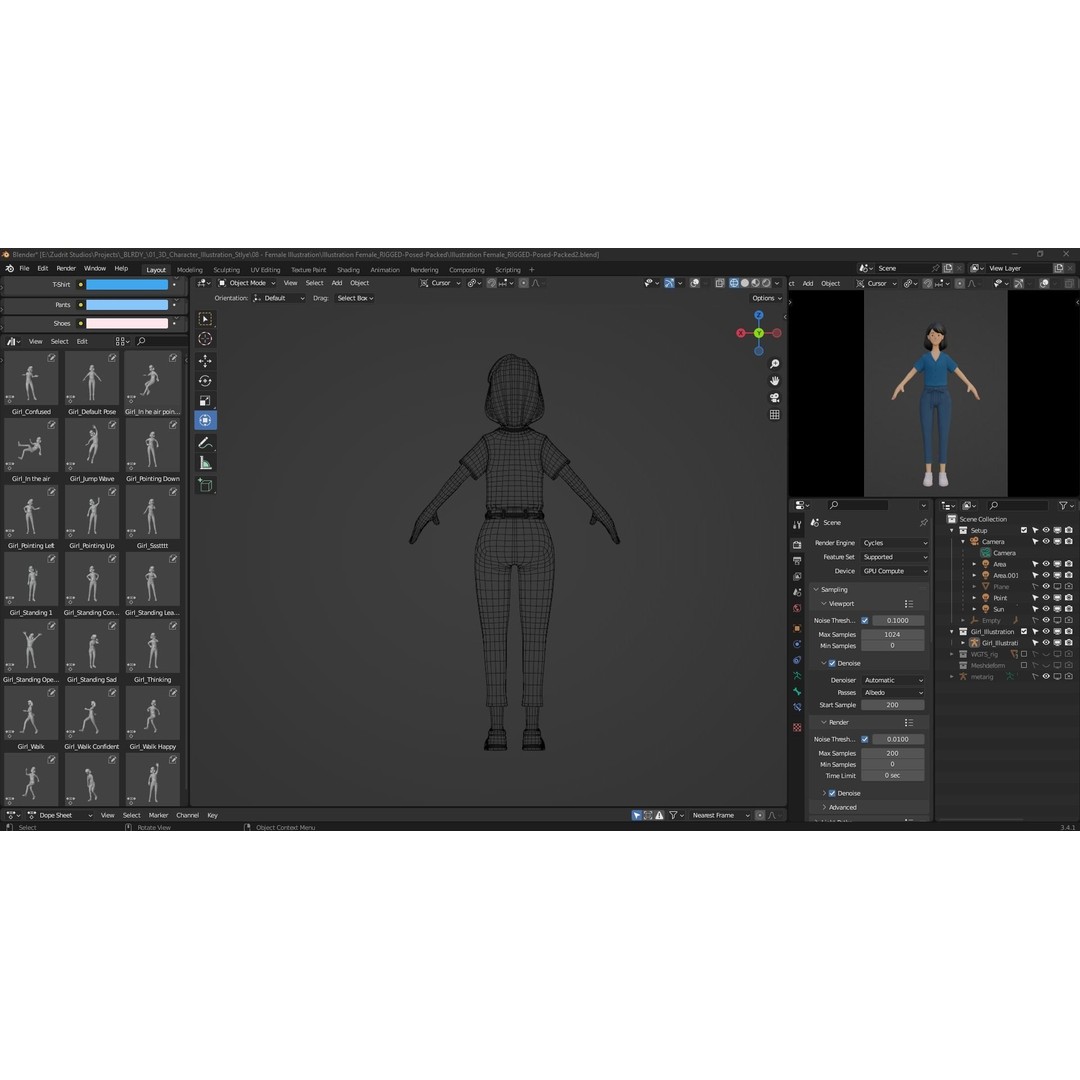Toggle Viewport Noise Threshold checkbox

[864, 621]
